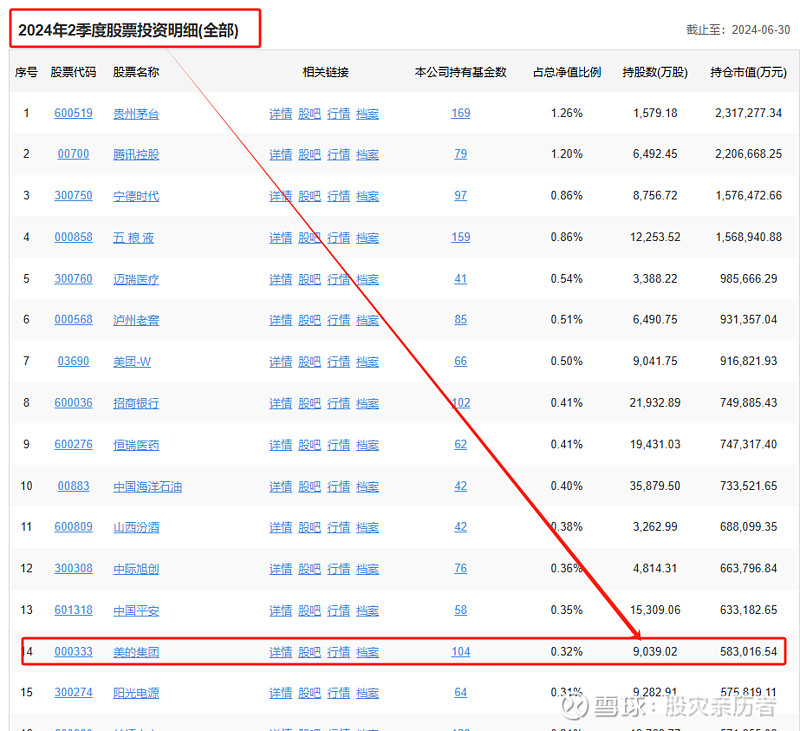
Task: Select 583,016.54 value in 美的集团 row
Action: (748, 652)
